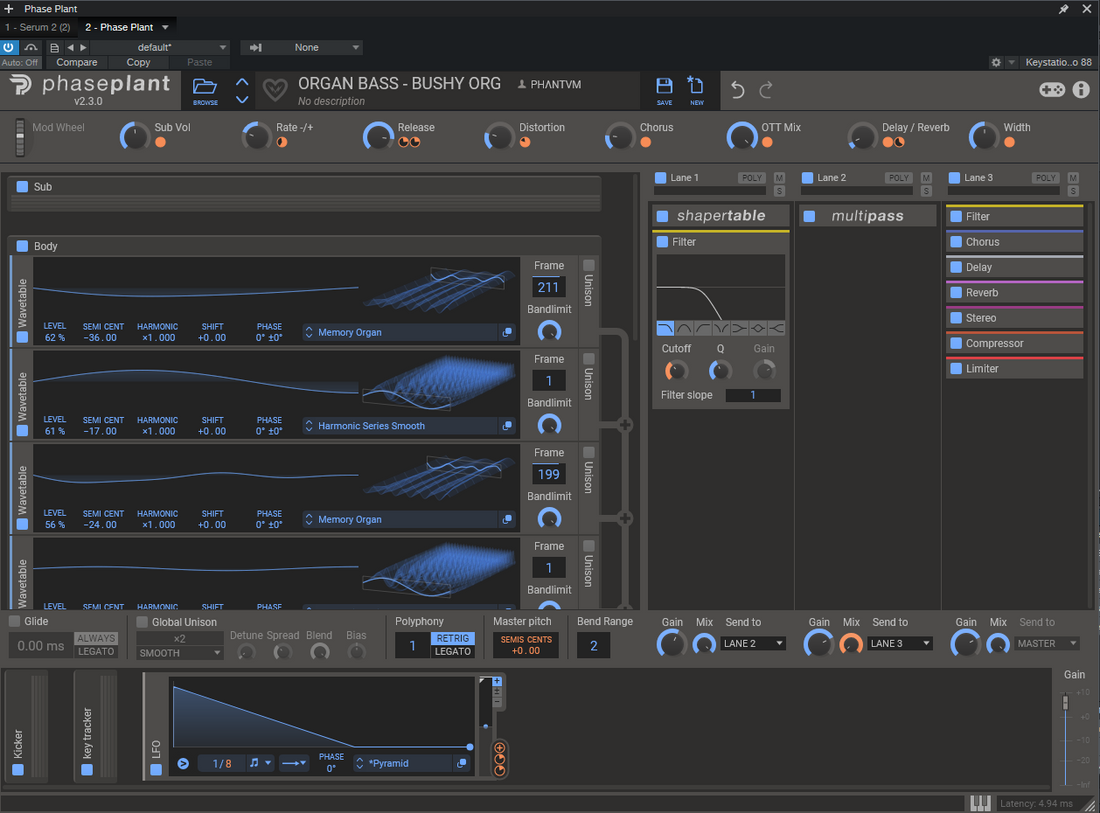
Task: Select ALWAYS glide mode
Action: [96, 638]
